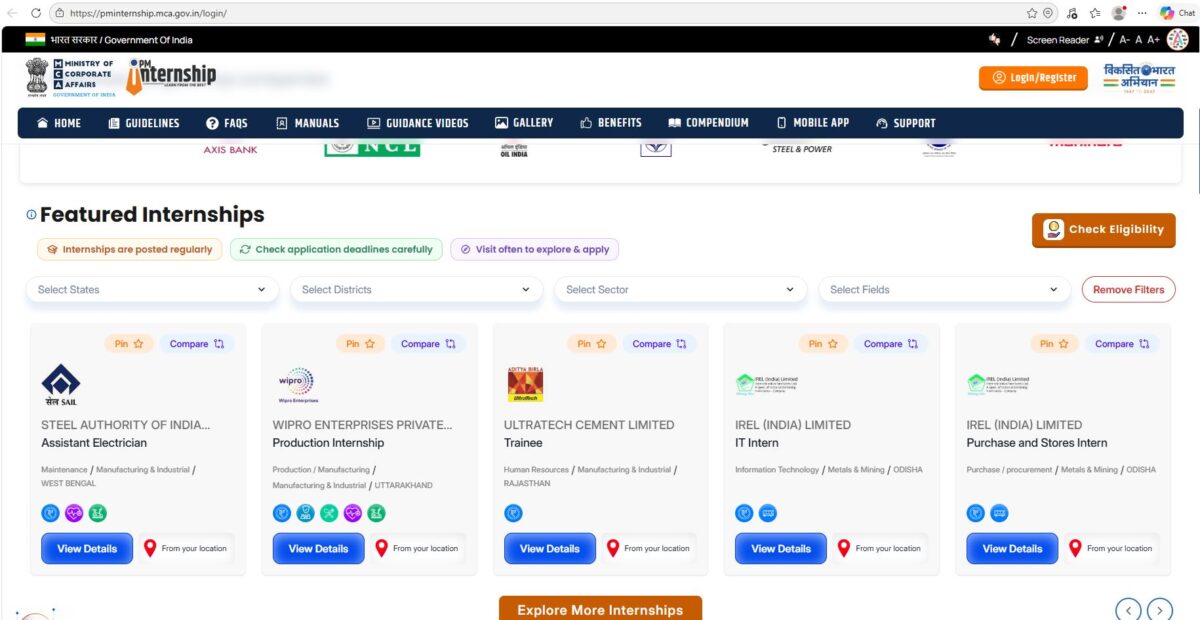Click second benefit icon on IT Intern card
The image size is (1200, 620).
[x=768, y=513]
